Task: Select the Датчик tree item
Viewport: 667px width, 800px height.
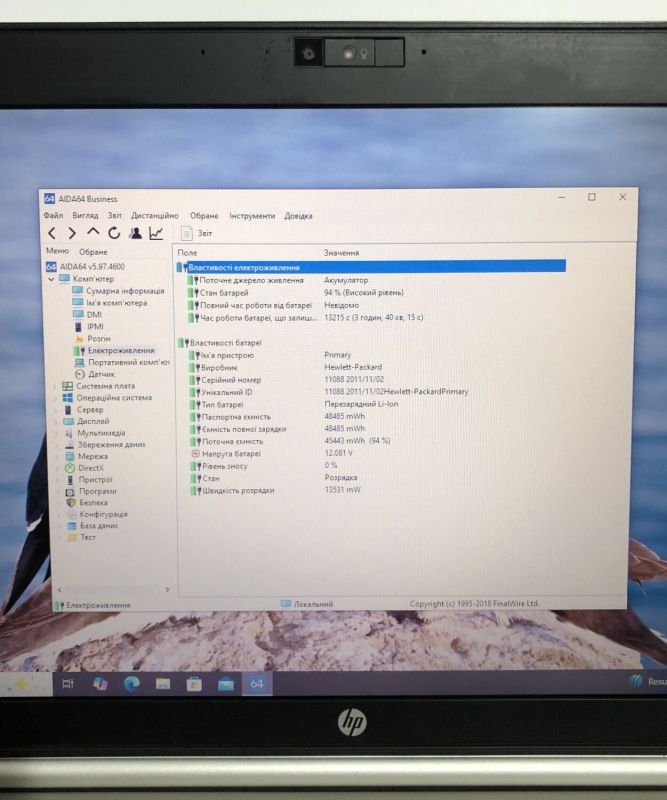Action: pyautogui.click(x=95, y=374)
